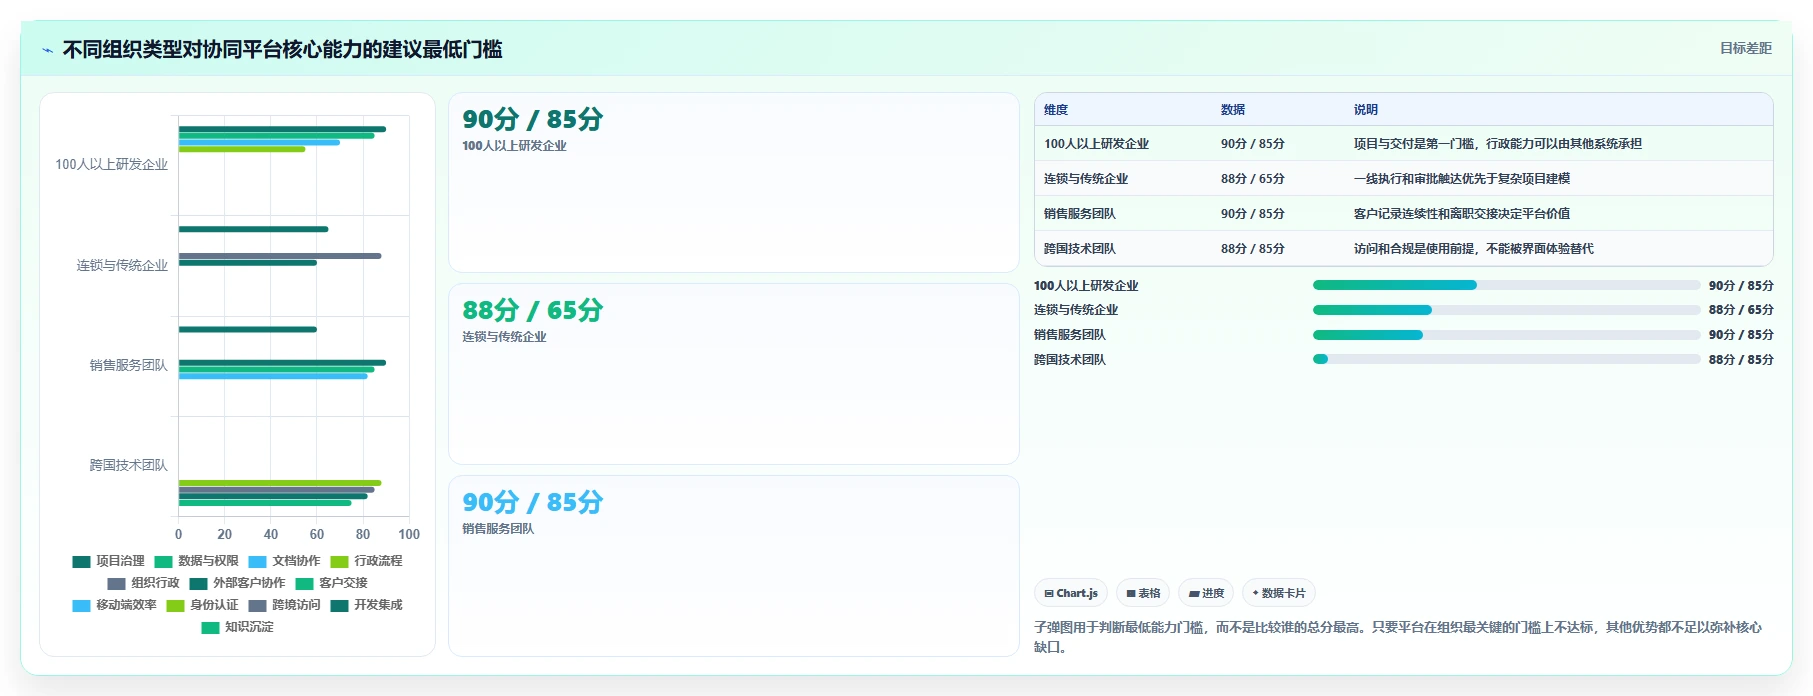The image size is (1813, 696).
Task: Hide the 开发集成 legend series
Action: [366, 605]
